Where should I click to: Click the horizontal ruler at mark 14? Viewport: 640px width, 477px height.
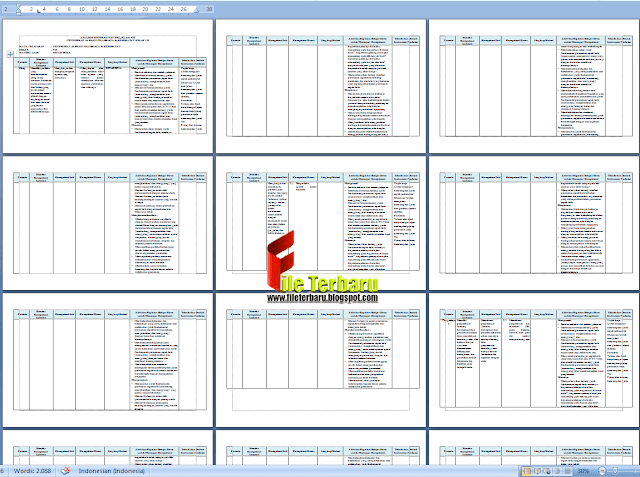pyautogui.click(x=108, y=9)
